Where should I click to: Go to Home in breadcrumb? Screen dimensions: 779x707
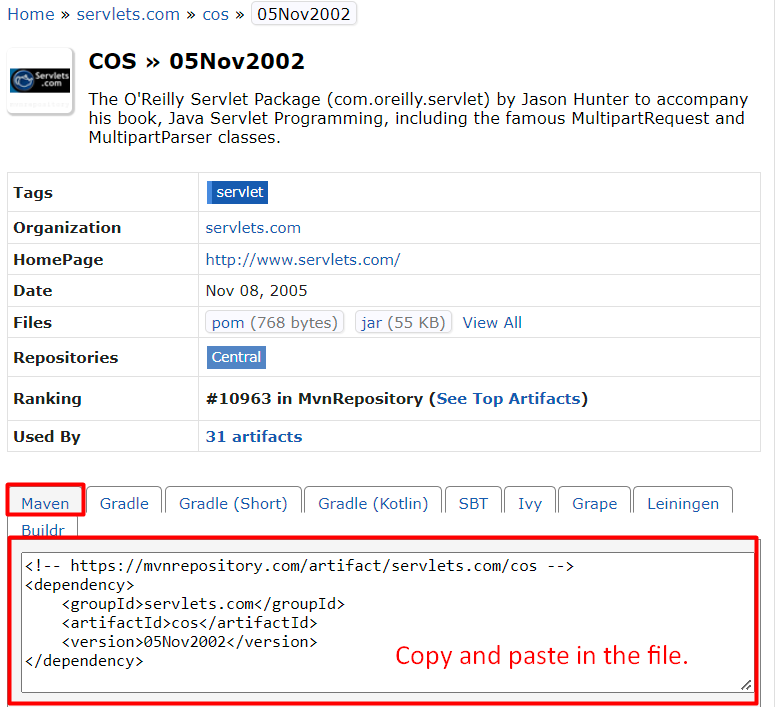coord(31,14)
